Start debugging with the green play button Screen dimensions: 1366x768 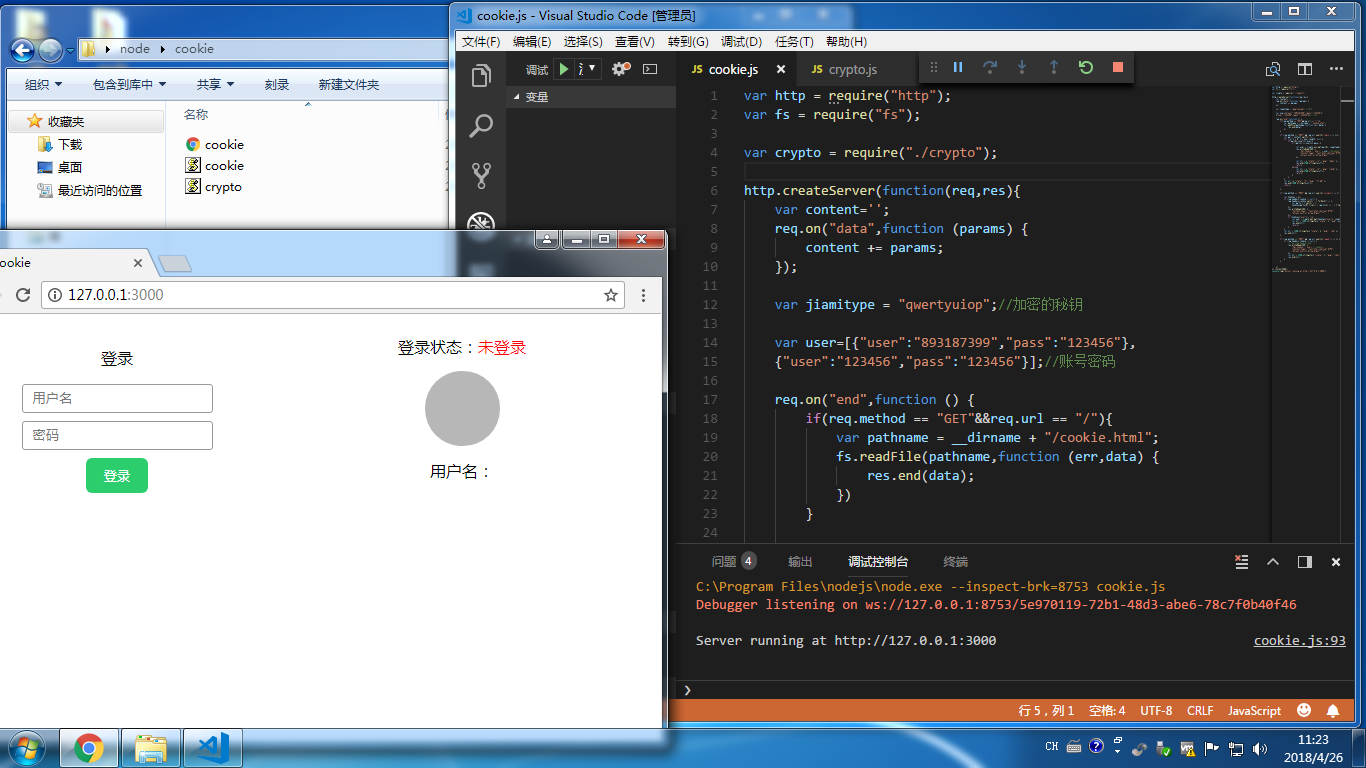pos(564,69)
